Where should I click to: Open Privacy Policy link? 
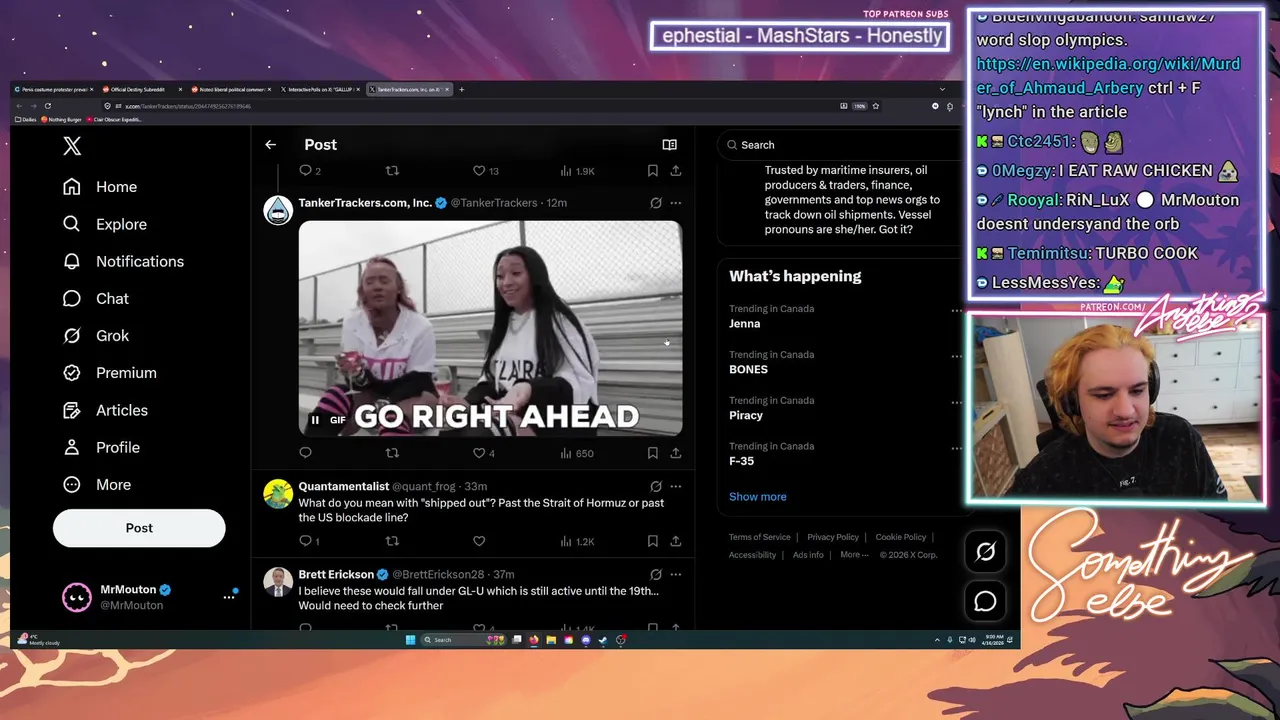(833, 537)
